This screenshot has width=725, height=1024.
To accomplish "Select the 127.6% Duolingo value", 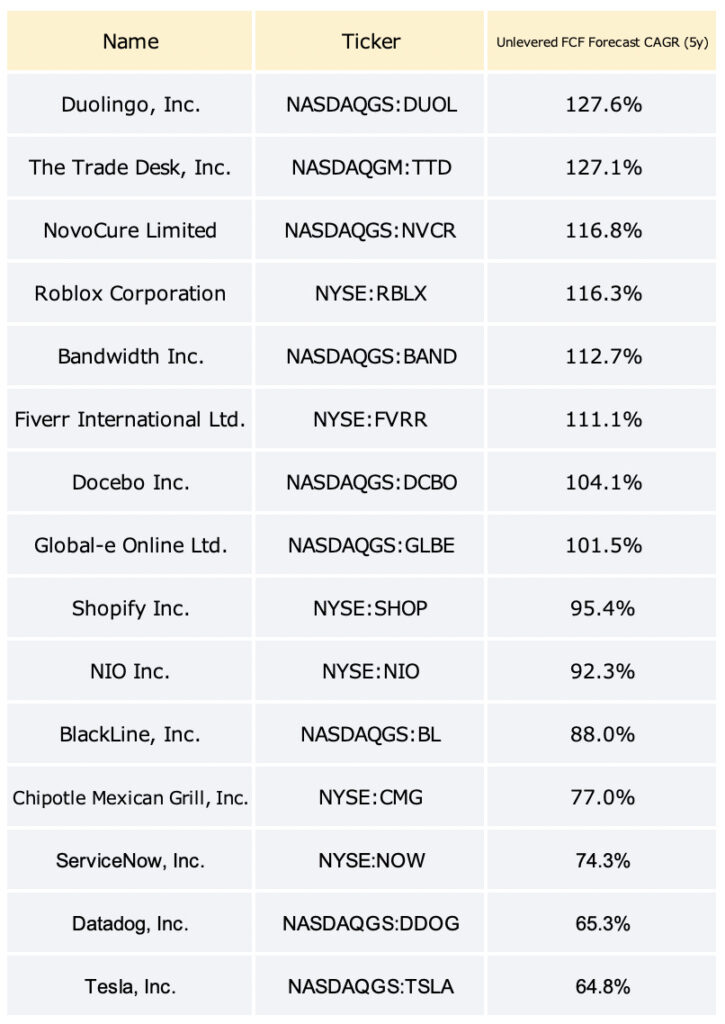I will 602,104.
